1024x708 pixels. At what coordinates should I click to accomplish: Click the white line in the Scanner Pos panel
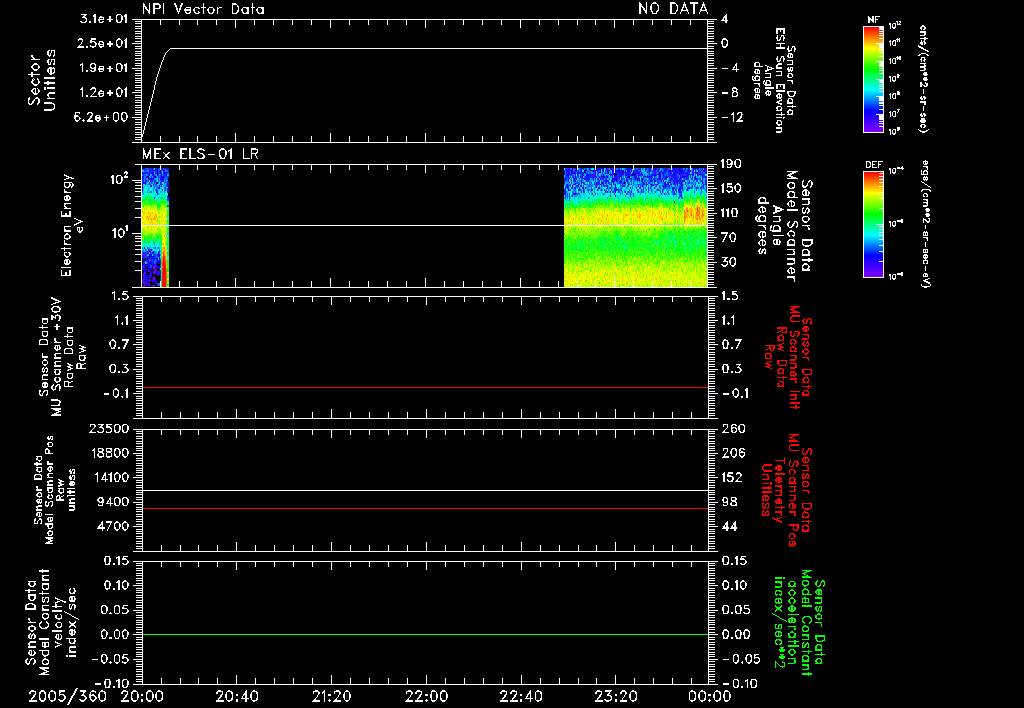click(424, 491)
